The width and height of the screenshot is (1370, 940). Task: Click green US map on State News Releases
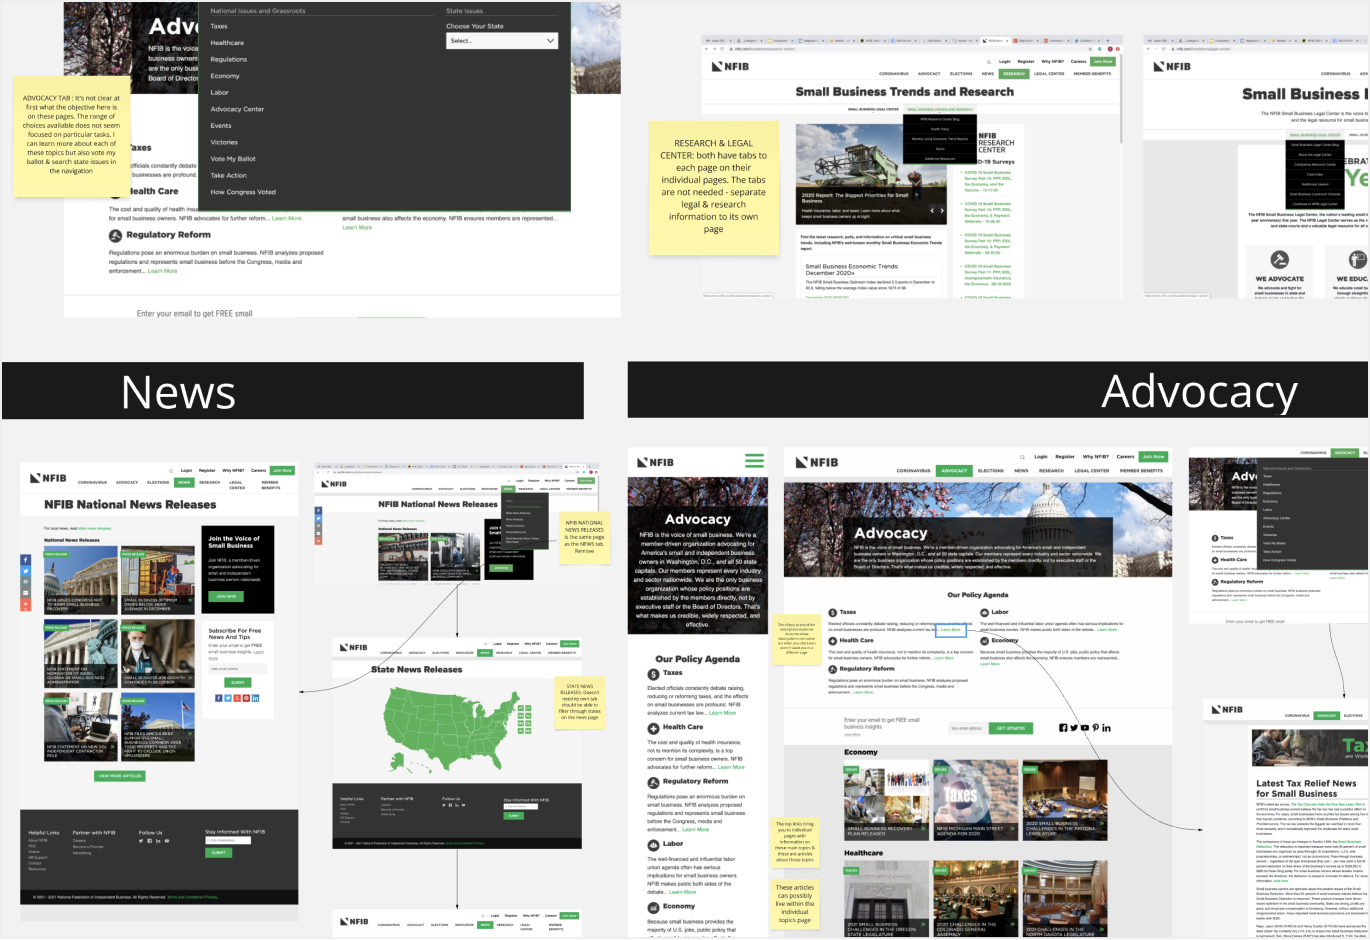pos(445,726)
